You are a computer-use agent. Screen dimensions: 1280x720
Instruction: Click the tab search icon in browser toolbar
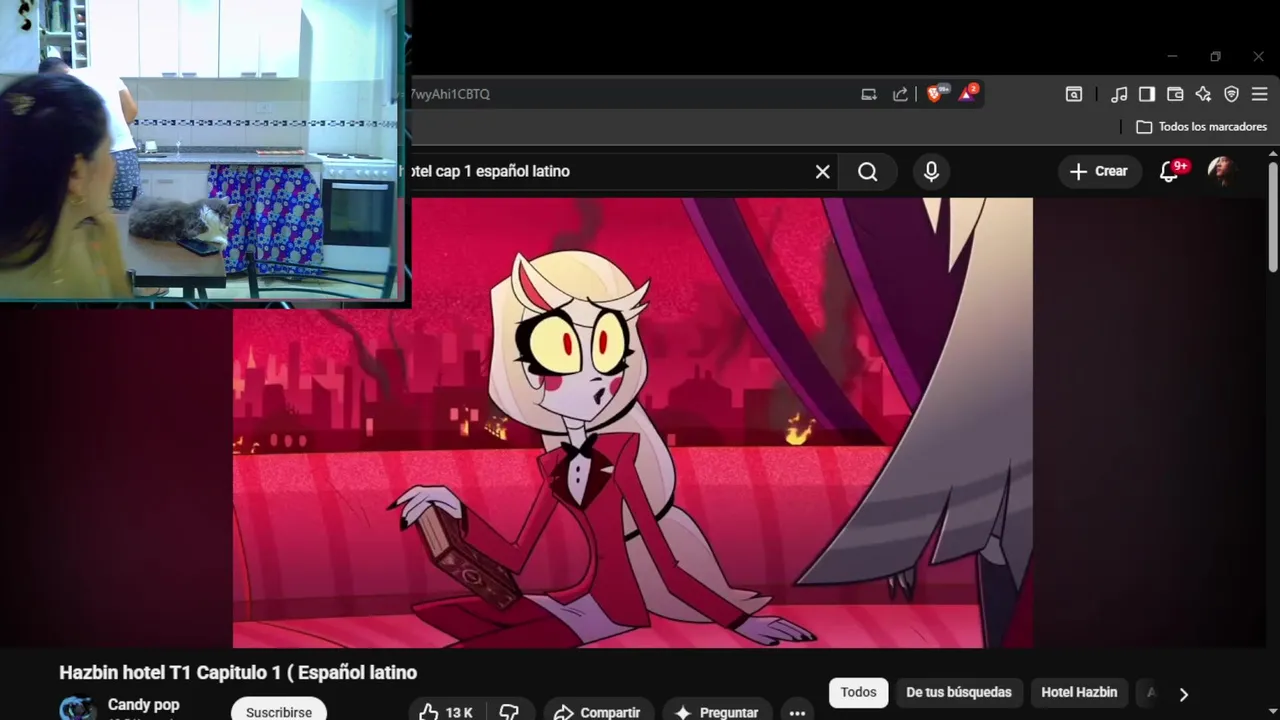coord(1074,94)
